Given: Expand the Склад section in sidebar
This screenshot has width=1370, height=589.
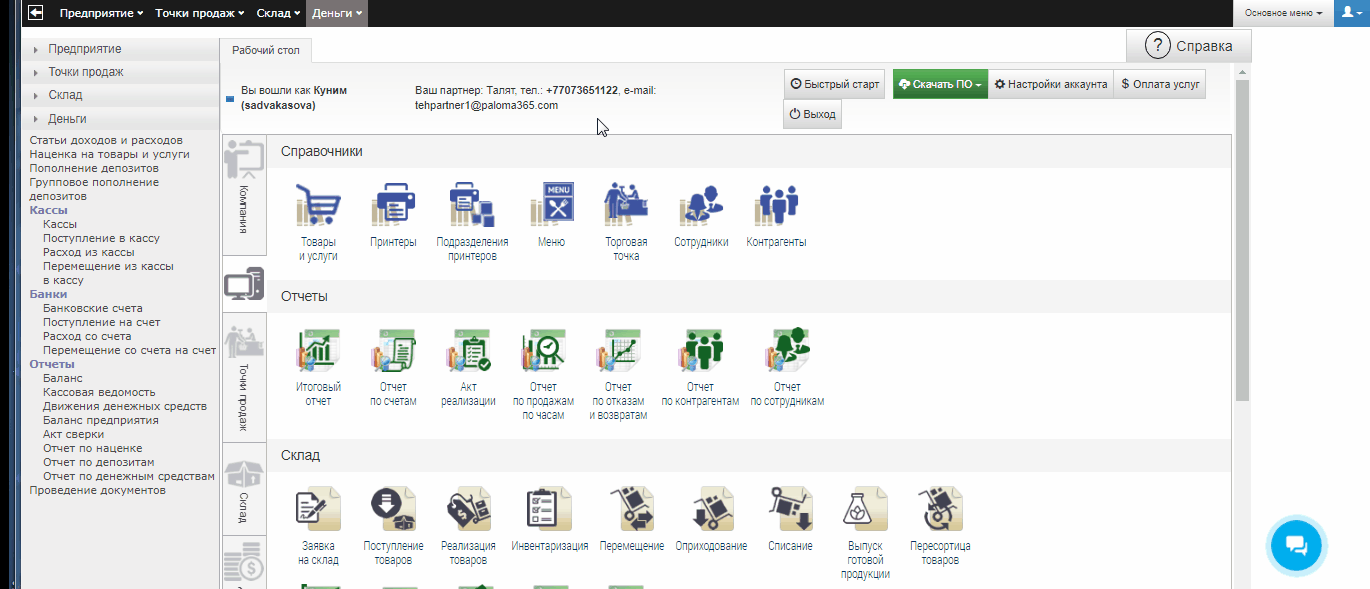Looking at the screenshot, I should click(66, 95).
